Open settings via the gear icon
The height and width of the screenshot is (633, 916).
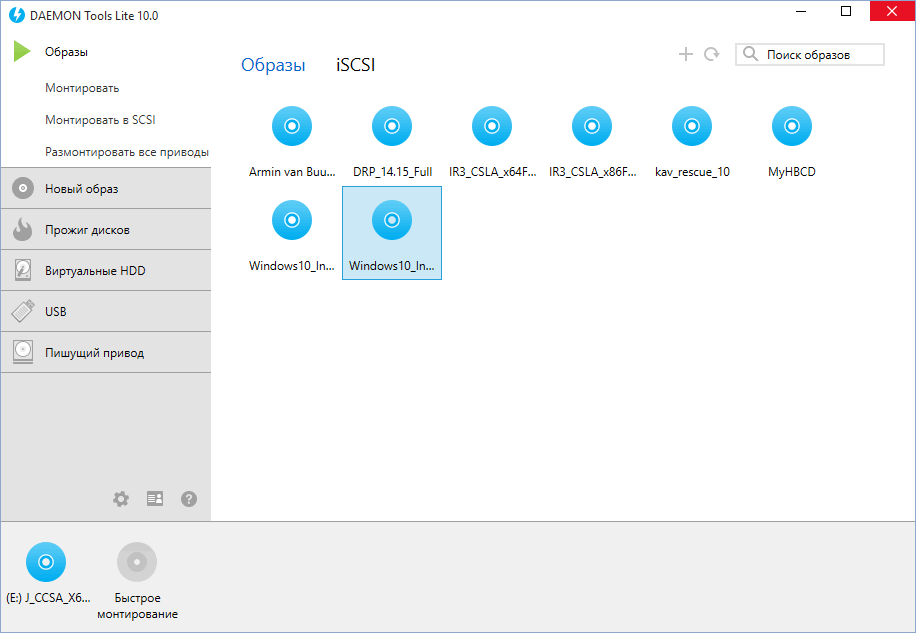click(x=121, y=499)
